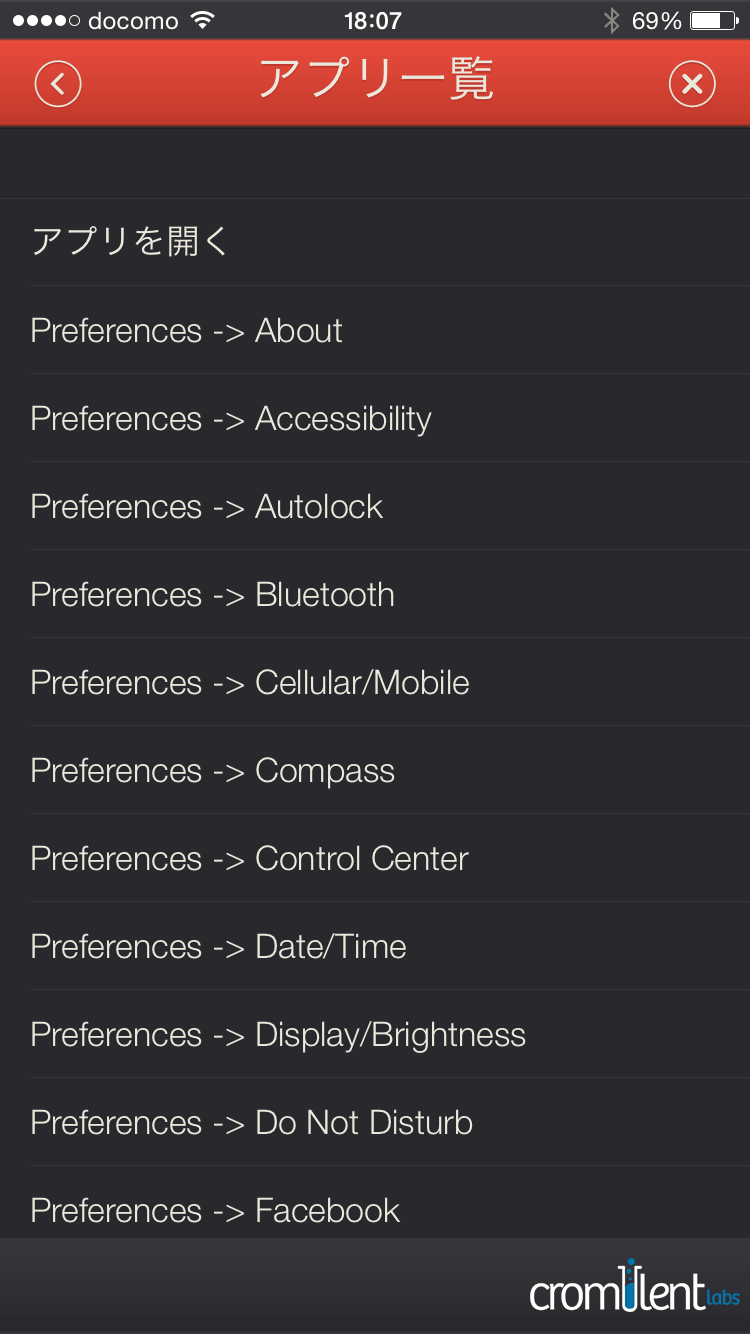The image size is (750, 1334).
Task: Pick Preferences -> Autolock
Action: pyautogui.click(x=207, y=506)
